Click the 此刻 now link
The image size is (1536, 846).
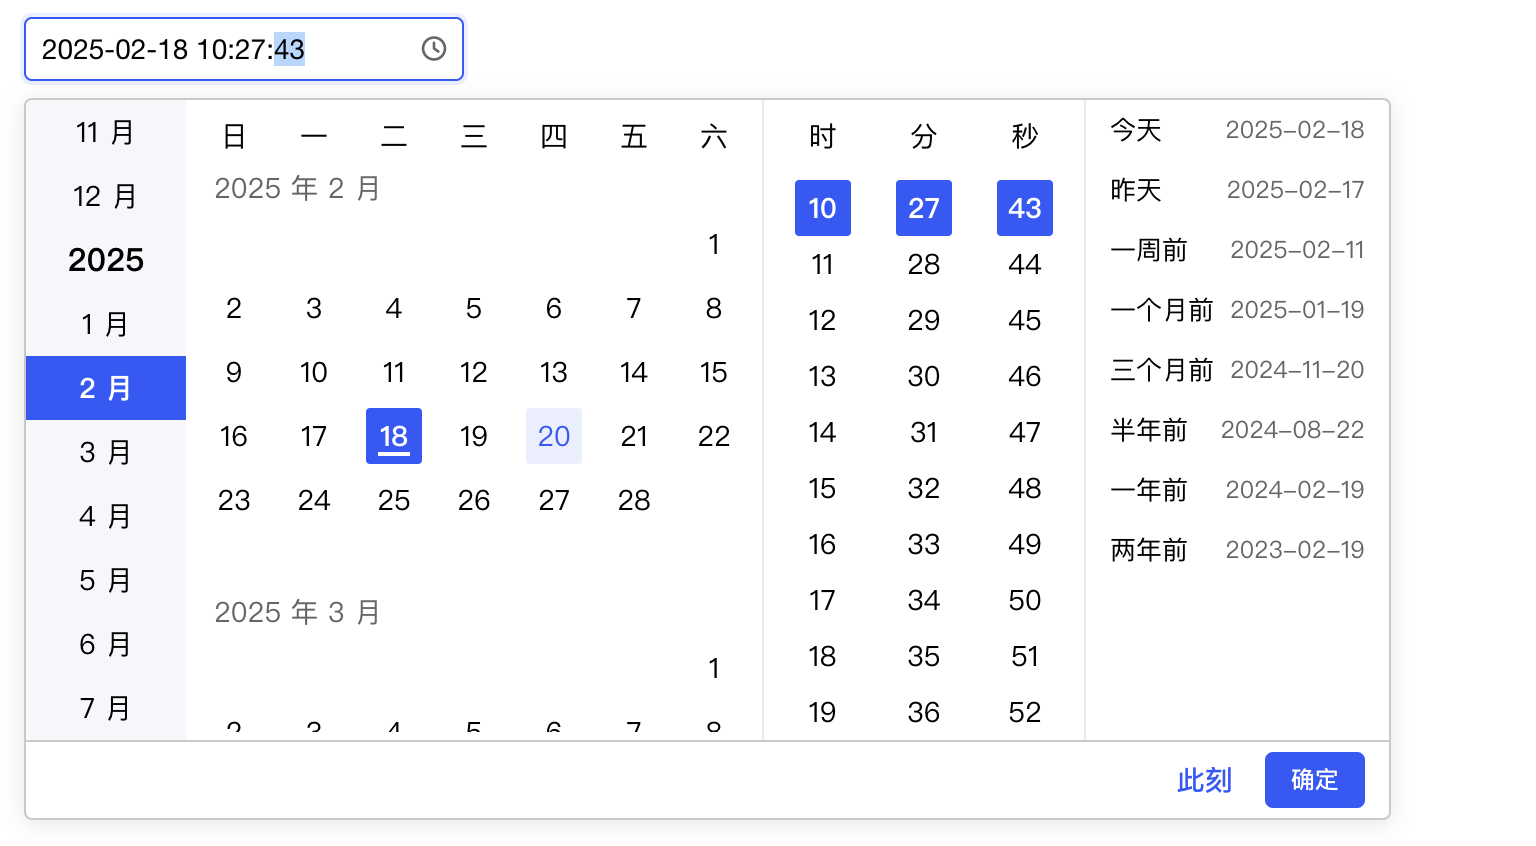tap(1204, 780)
